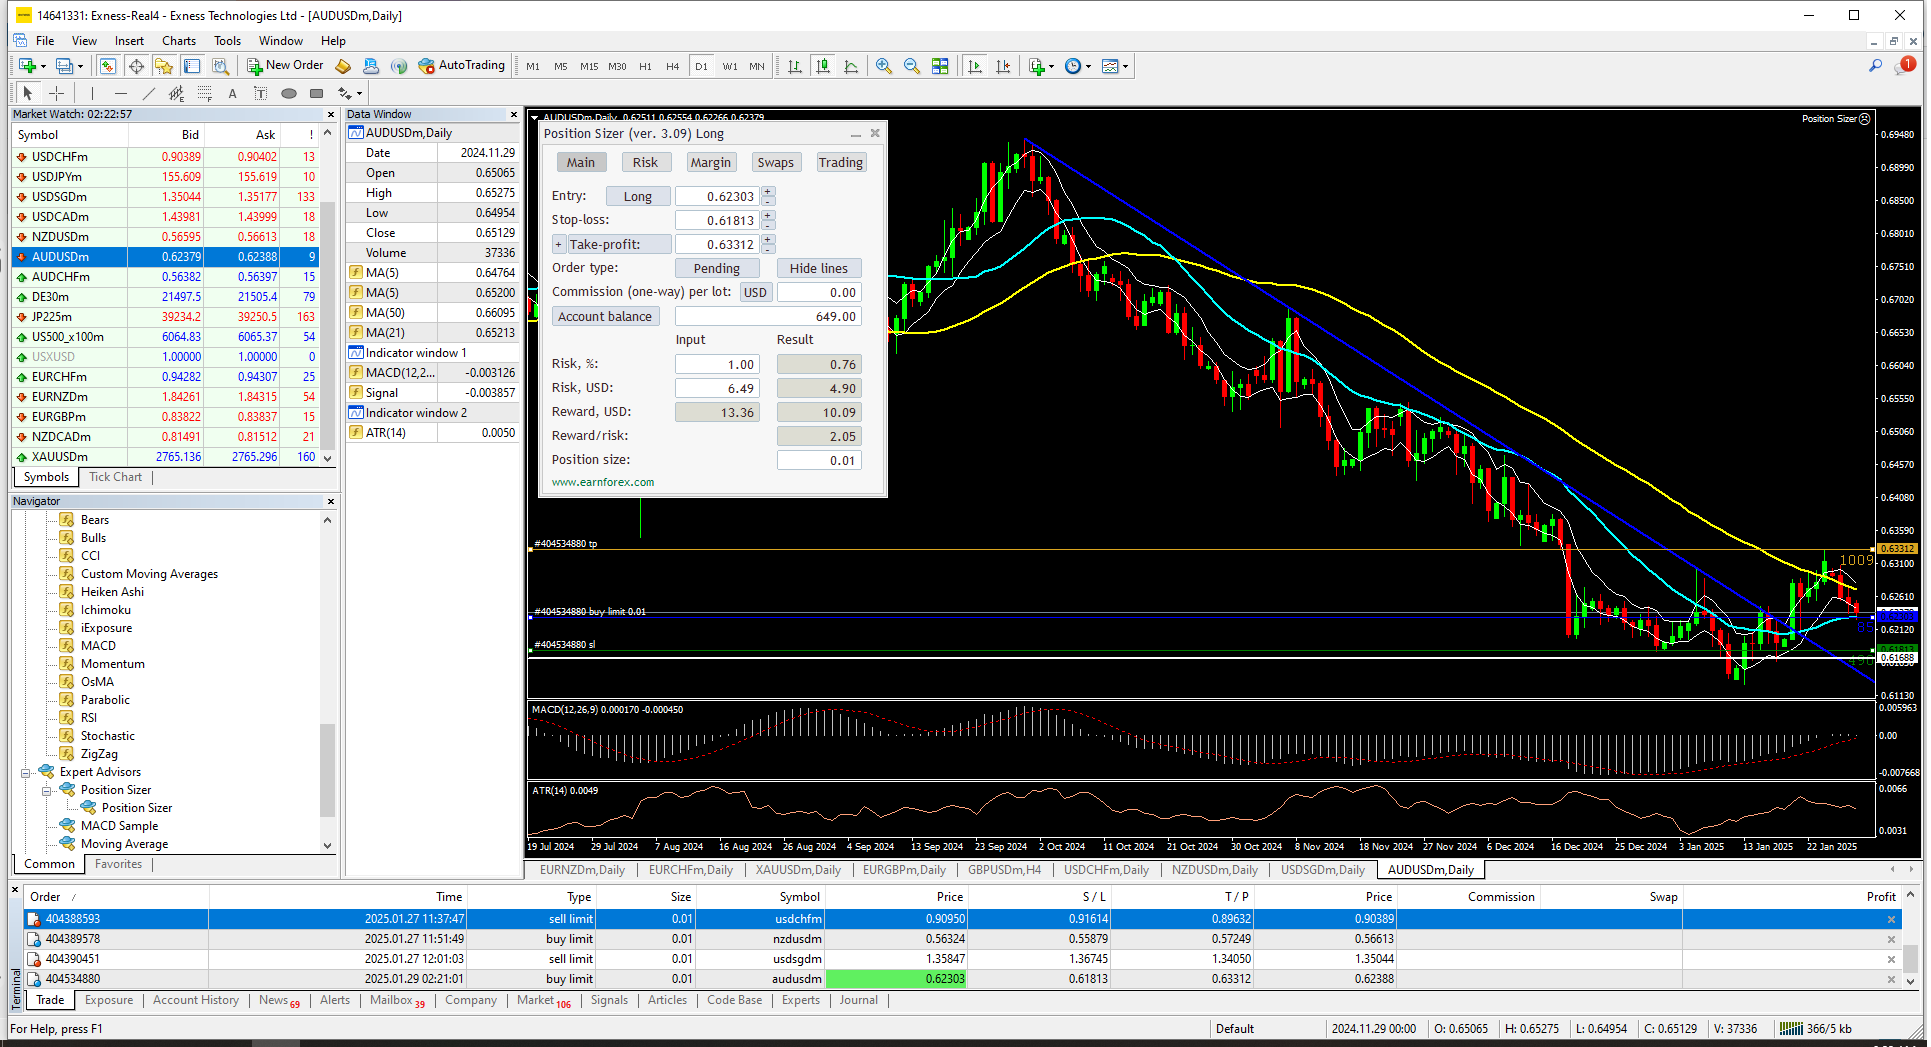1931x1047 pixels.
Task: Open Profiles dropdown arrow
Action: click(x=80, y=67)
